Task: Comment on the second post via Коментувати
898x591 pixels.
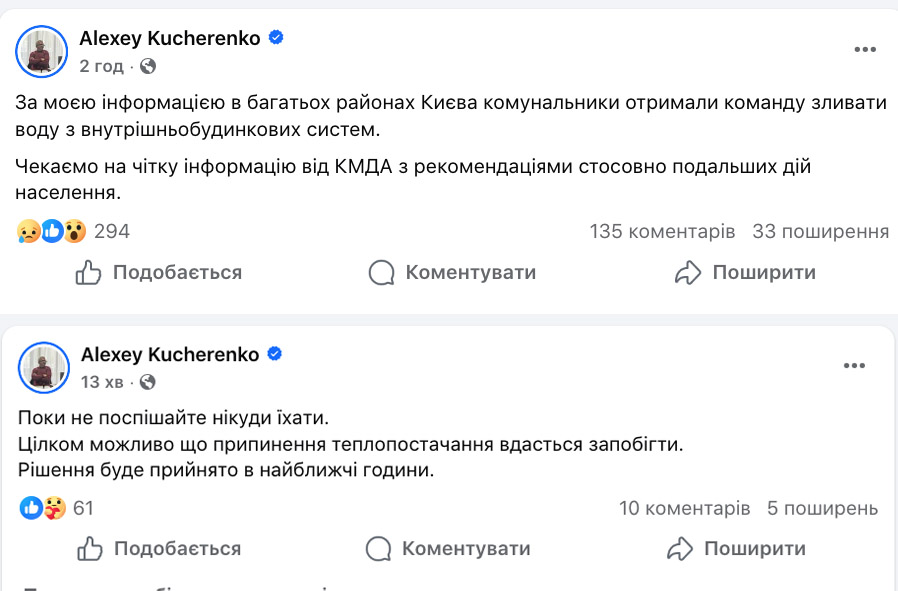Action: pos(448,548)
